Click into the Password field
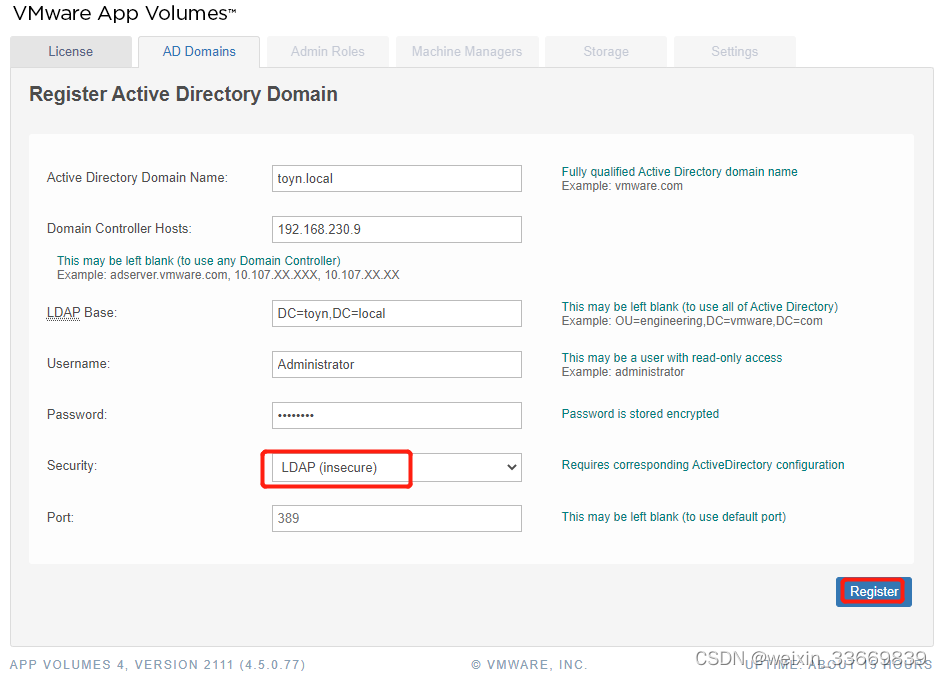This screenshot has width=942, height=677. [397, 415]
